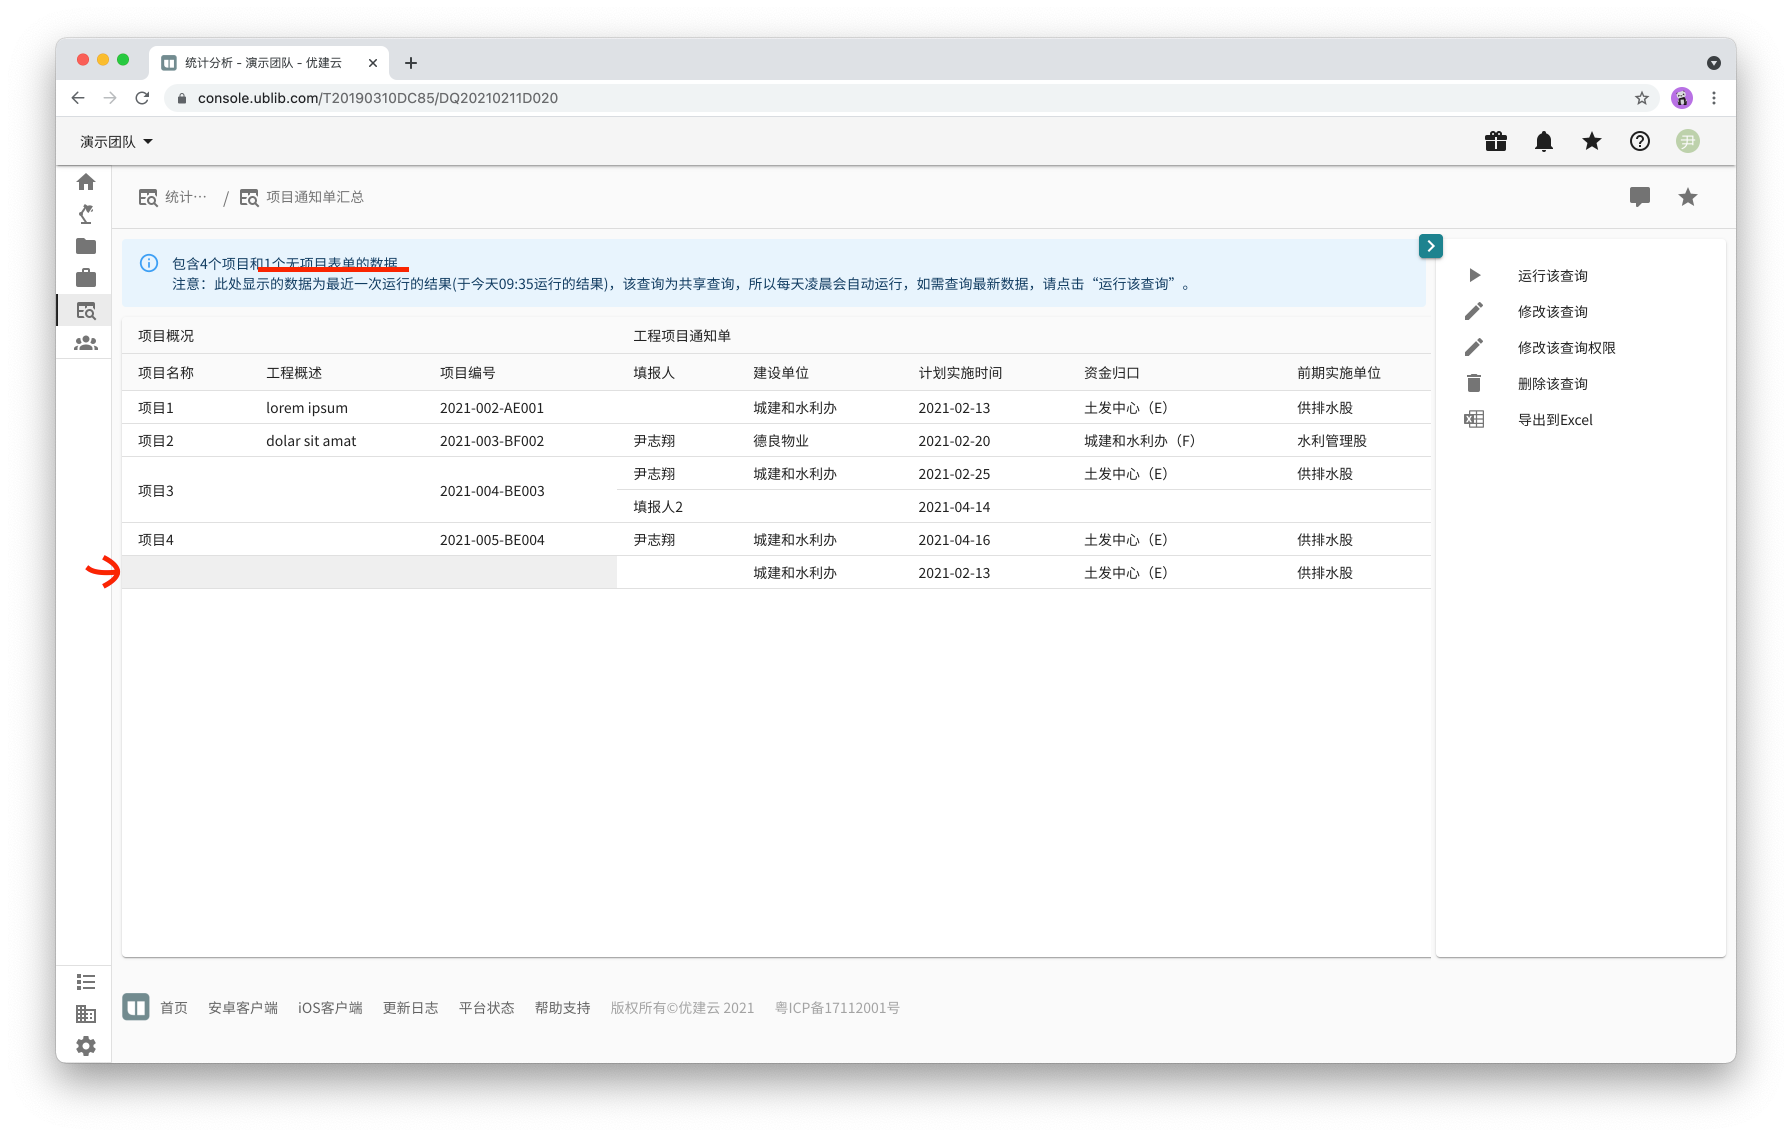The image size is (1792, 1137).
Task: Open the team members icon in sidebar
Action: click(x=86, y=343)
